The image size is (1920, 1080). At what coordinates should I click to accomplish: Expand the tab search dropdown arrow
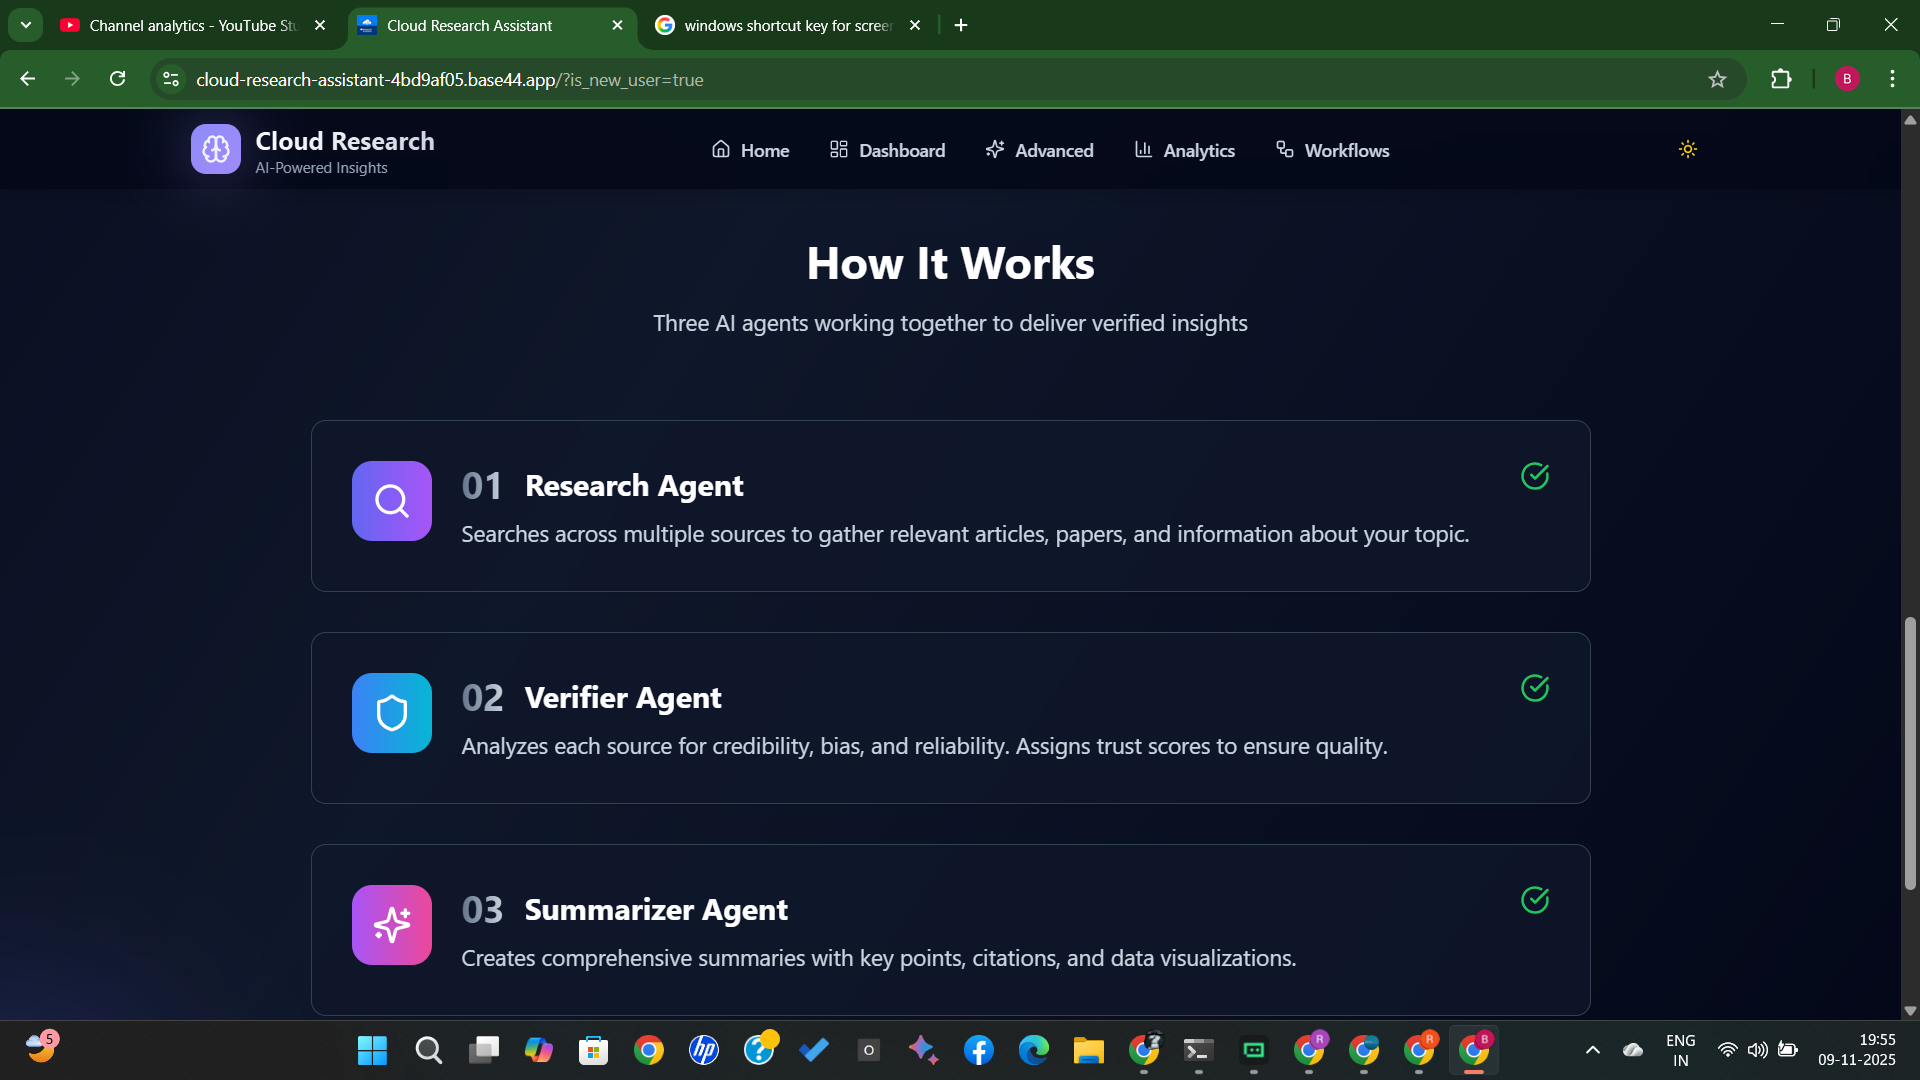point(26,25)
